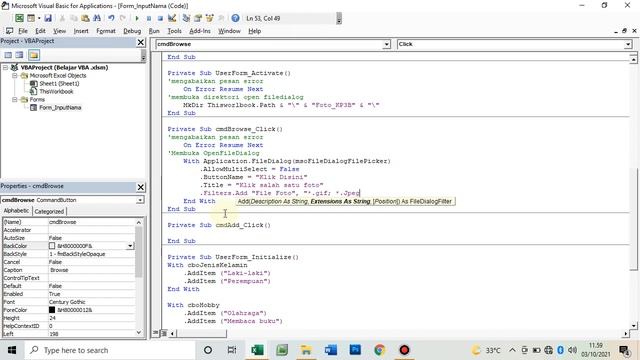Select Form_InputNama in project tree
Viewport: 640px width, 360px height.
(60, 108)
